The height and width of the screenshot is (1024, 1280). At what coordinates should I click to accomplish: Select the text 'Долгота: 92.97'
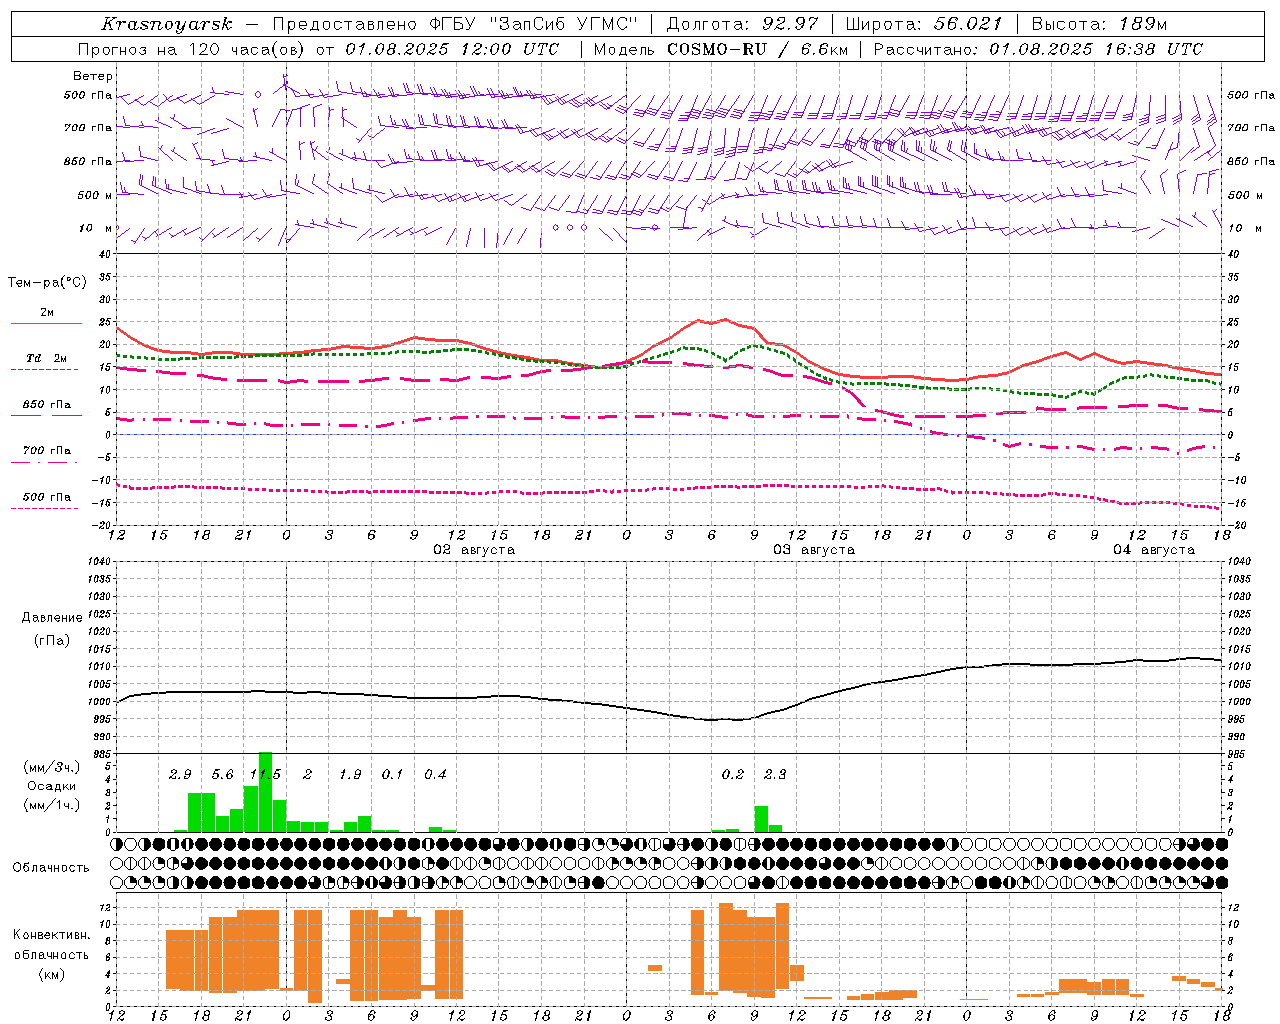[742, 24]
